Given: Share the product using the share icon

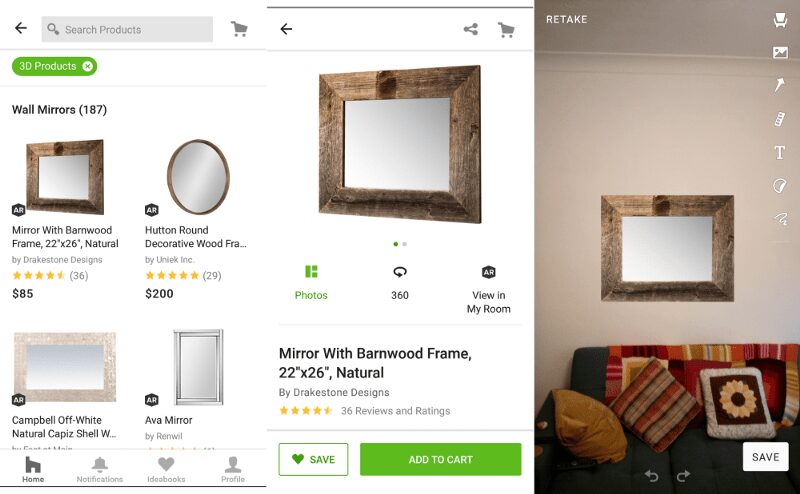Looking at the screenshot, I should [x=471, y=30].
